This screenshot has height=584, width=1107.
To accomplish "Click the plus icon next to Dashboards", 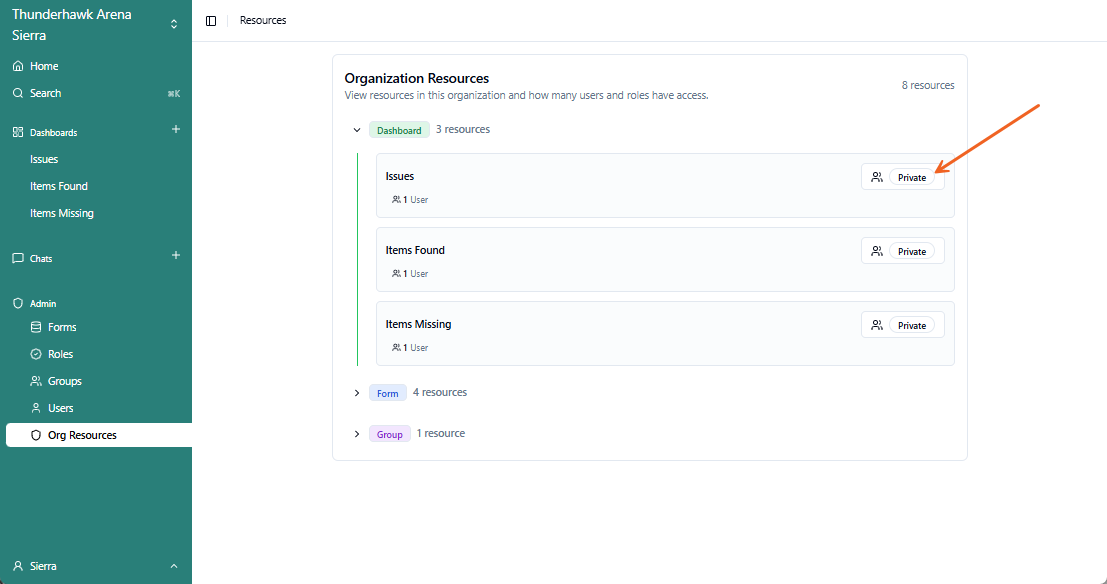I will tap(176, 129).
